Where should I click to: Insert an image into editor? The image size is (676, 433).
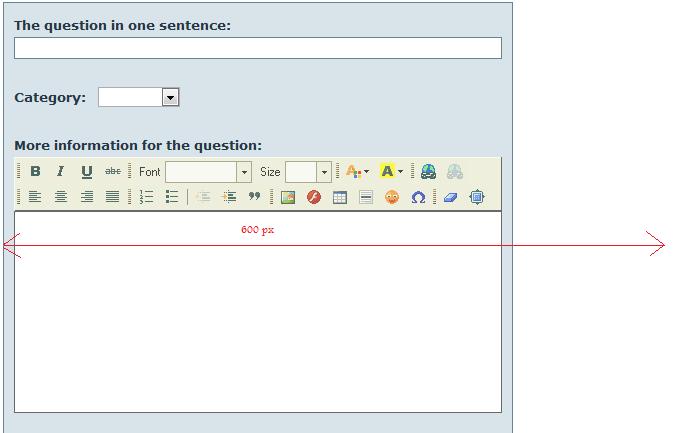[288, 197]
